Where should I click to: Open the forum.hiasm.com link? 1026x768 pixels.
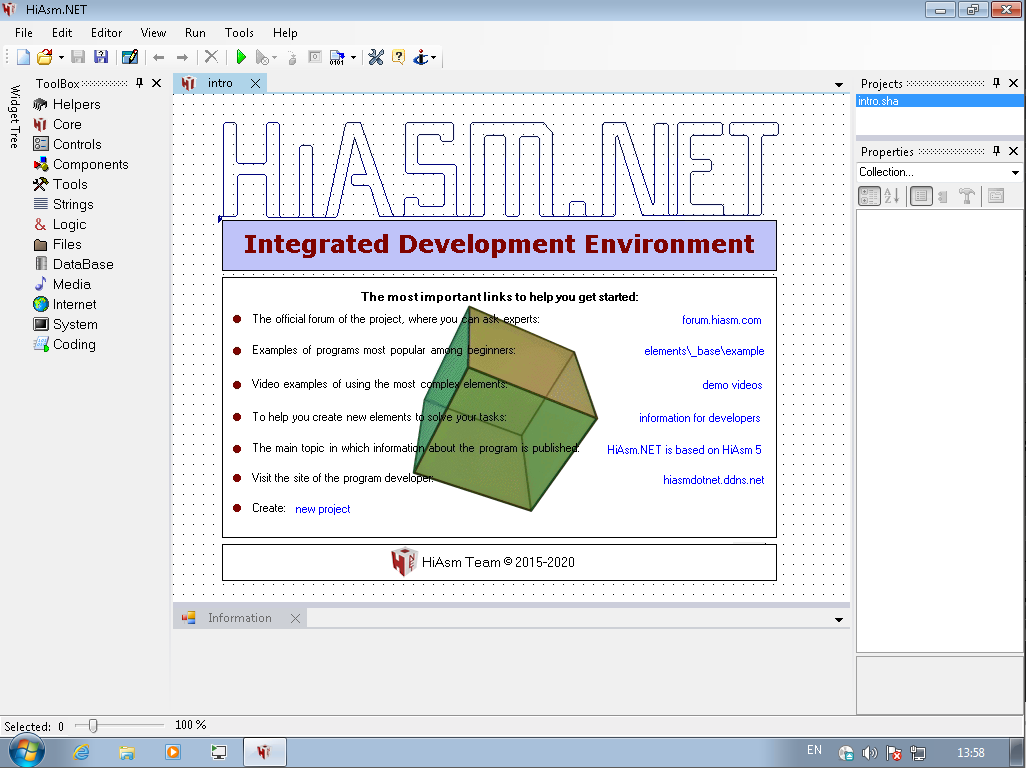click(x=721, y=320)
